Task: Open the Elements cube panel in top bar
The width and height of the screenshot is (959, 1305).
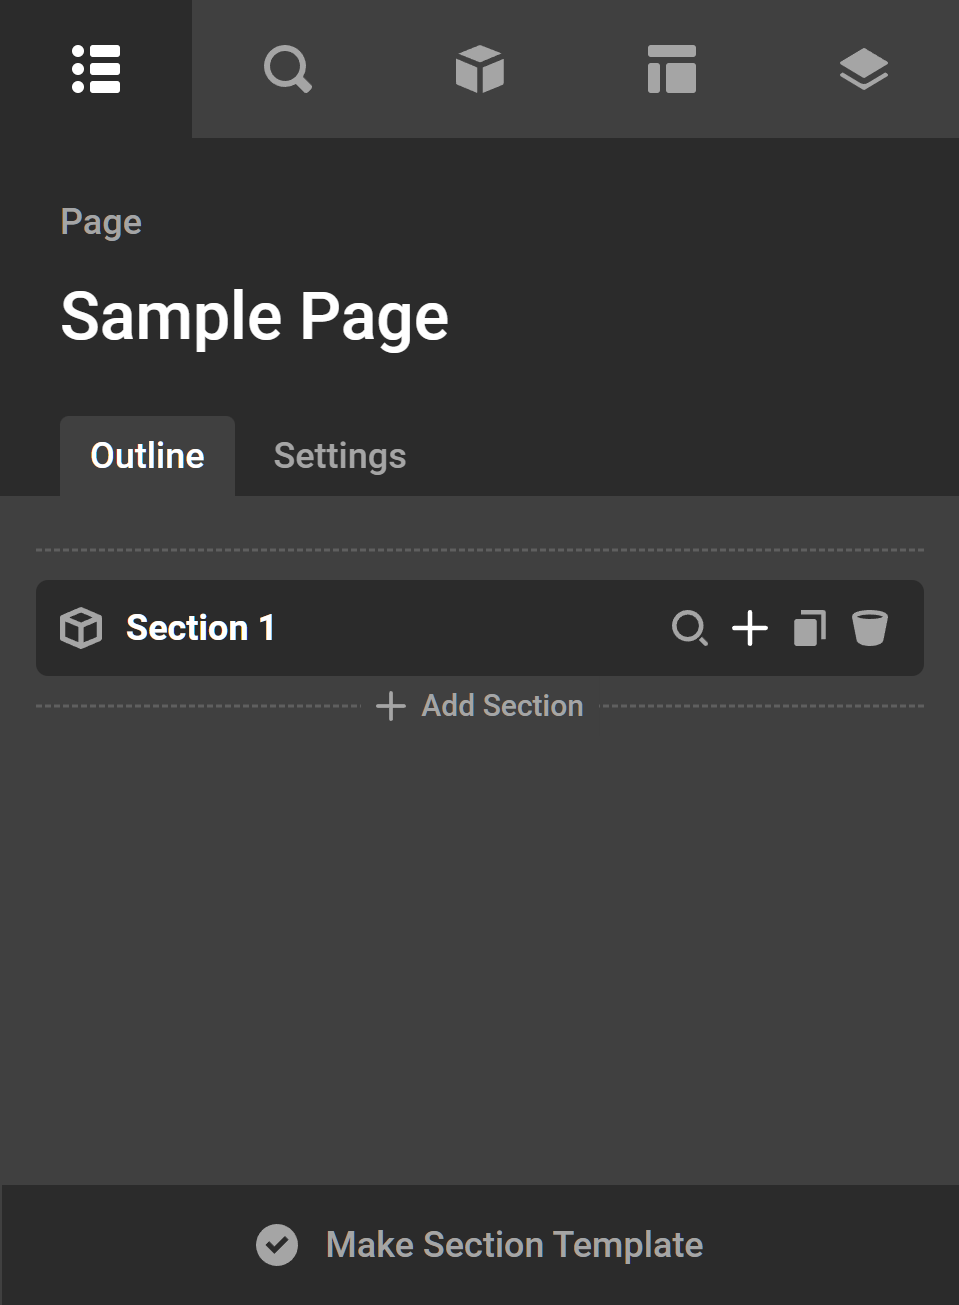Action: click(x=479, y=69)
